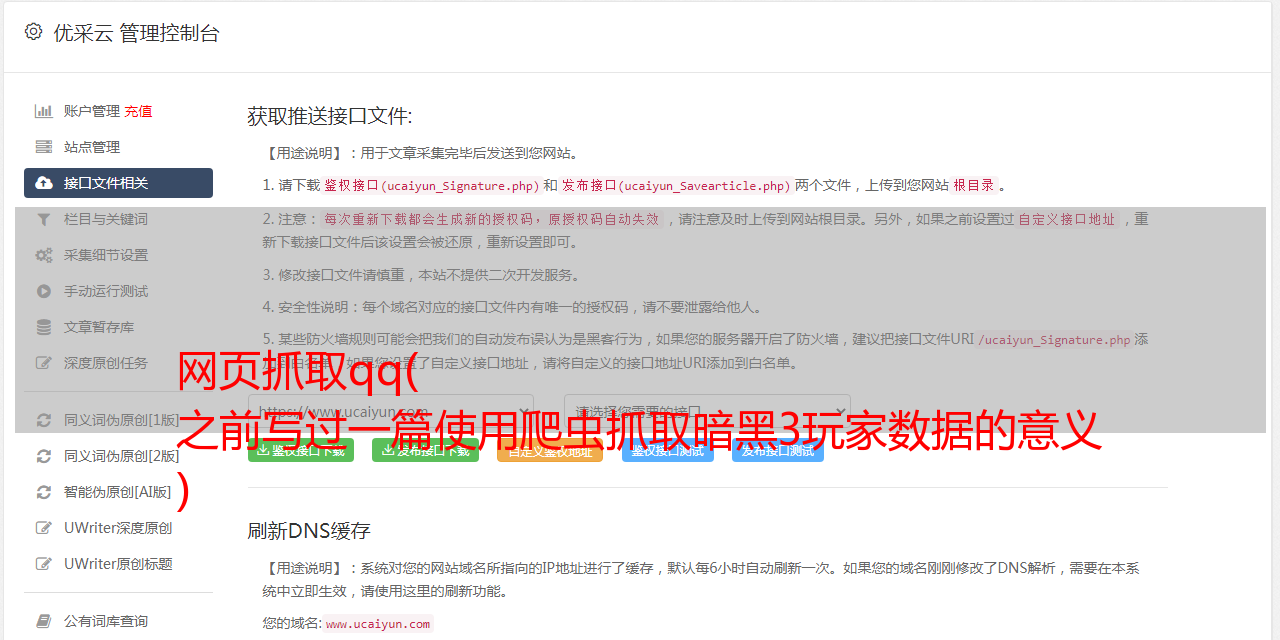
Task: Click the 优采云 管理控制台 title
Action: (136, 33)
